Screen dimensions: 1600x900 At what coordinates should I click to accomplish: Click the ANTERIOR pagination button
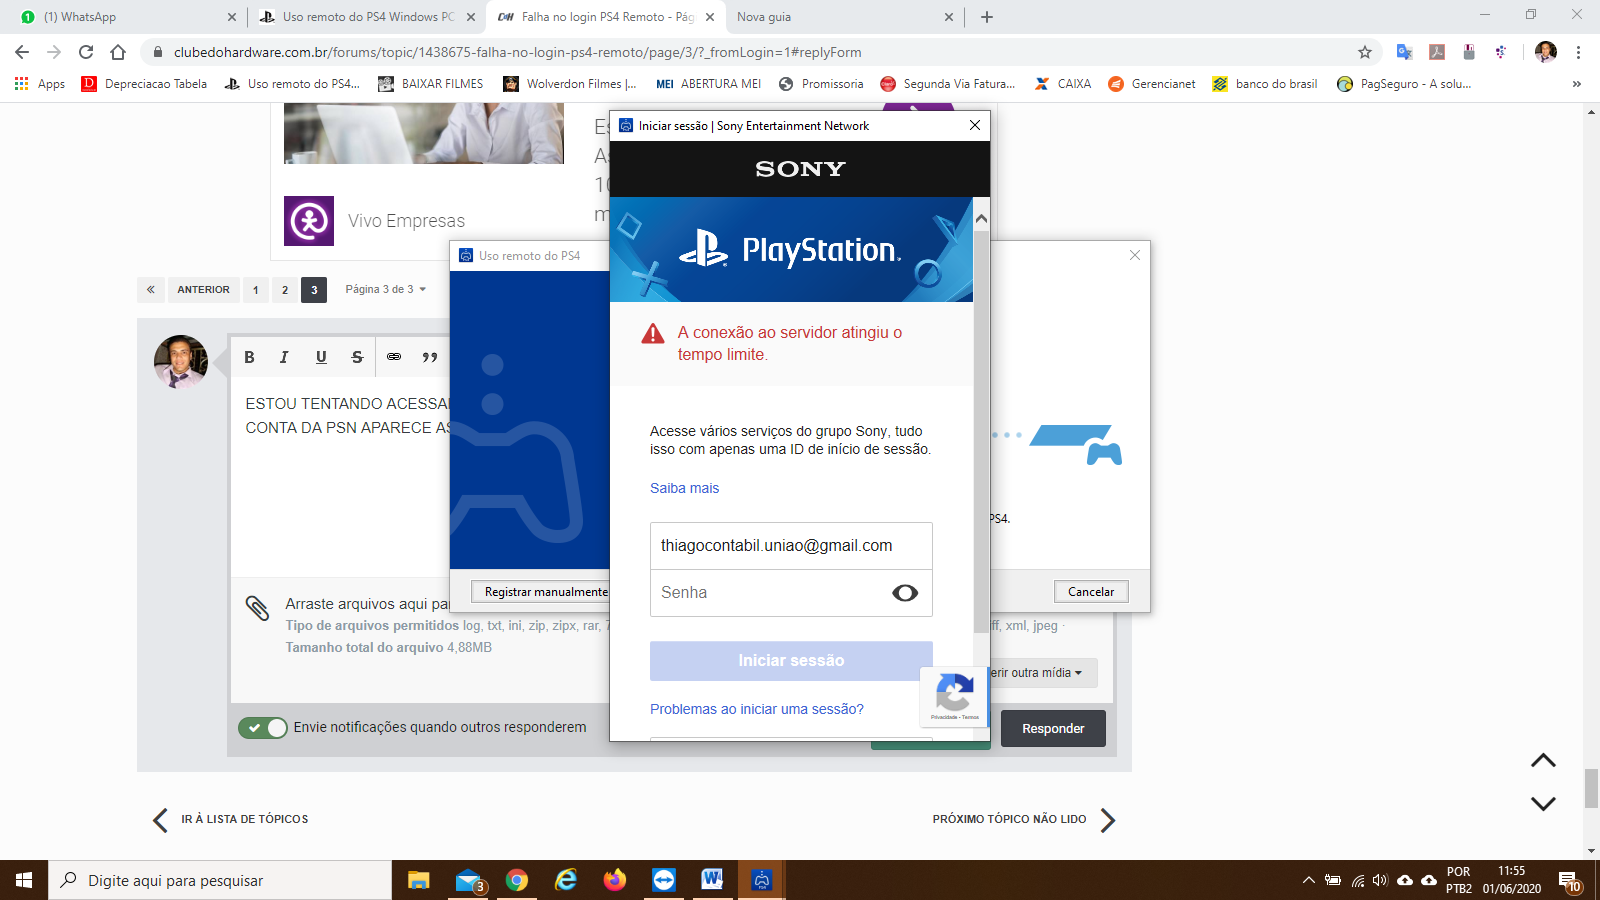203,290
